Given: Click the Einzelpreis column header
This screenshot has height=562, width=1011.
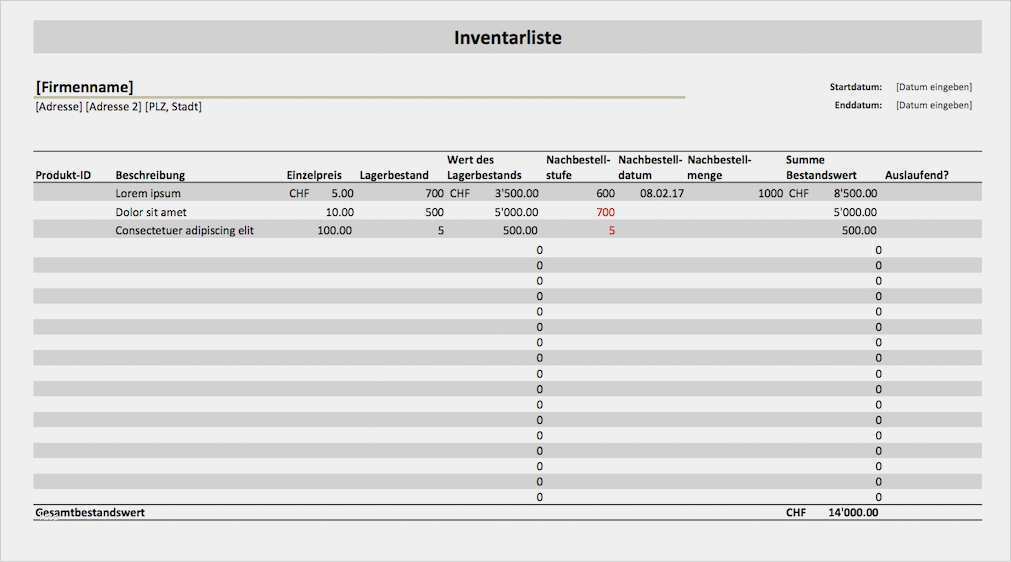Looking at the screenshot, I should click(x=314, y=175).
